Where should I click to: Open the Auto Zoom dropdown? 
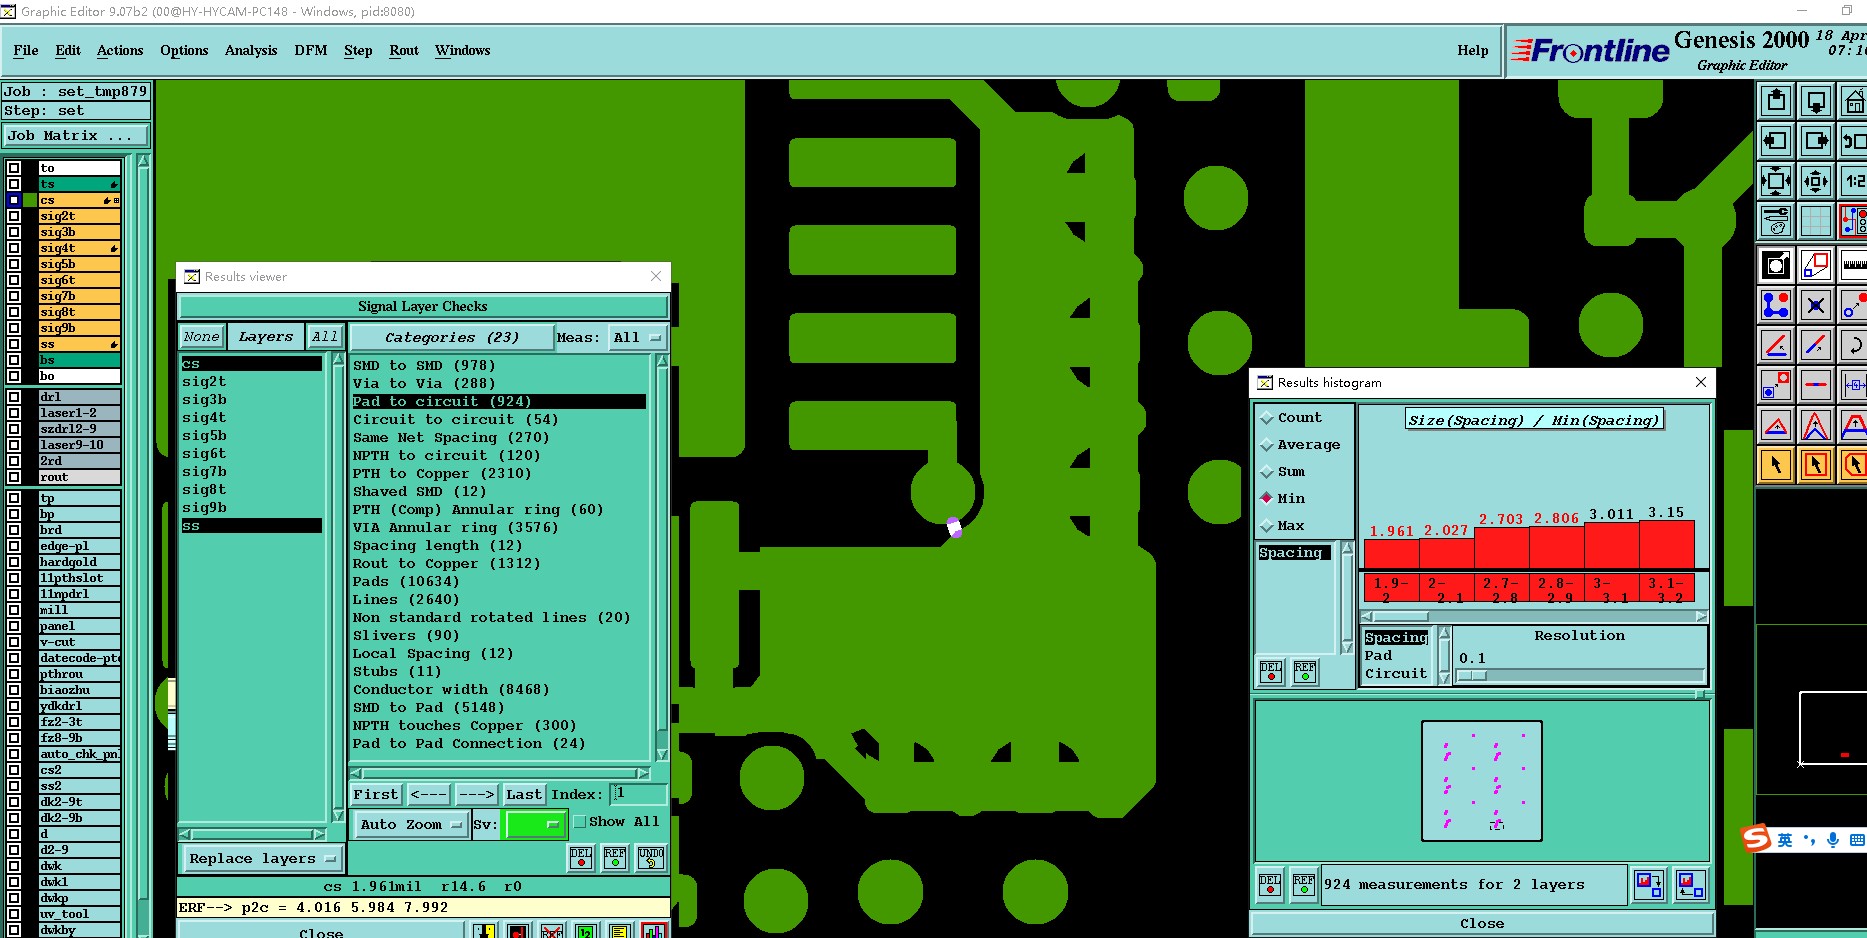click(x=411, y=824)
